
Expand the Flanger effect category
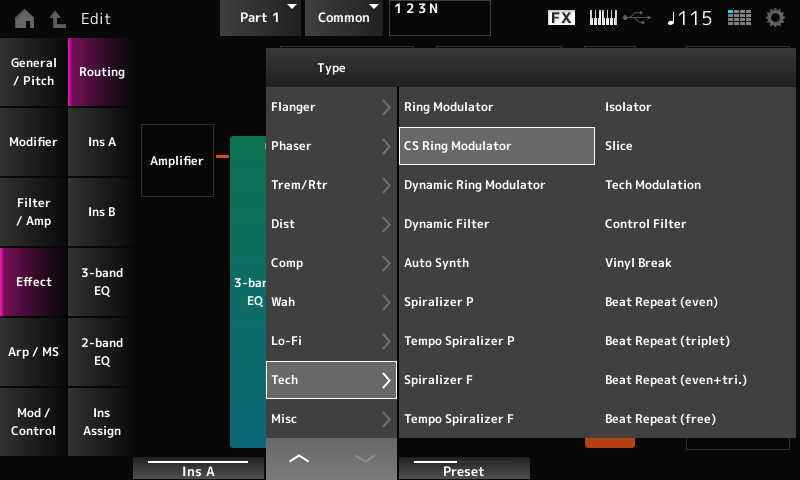331,107
